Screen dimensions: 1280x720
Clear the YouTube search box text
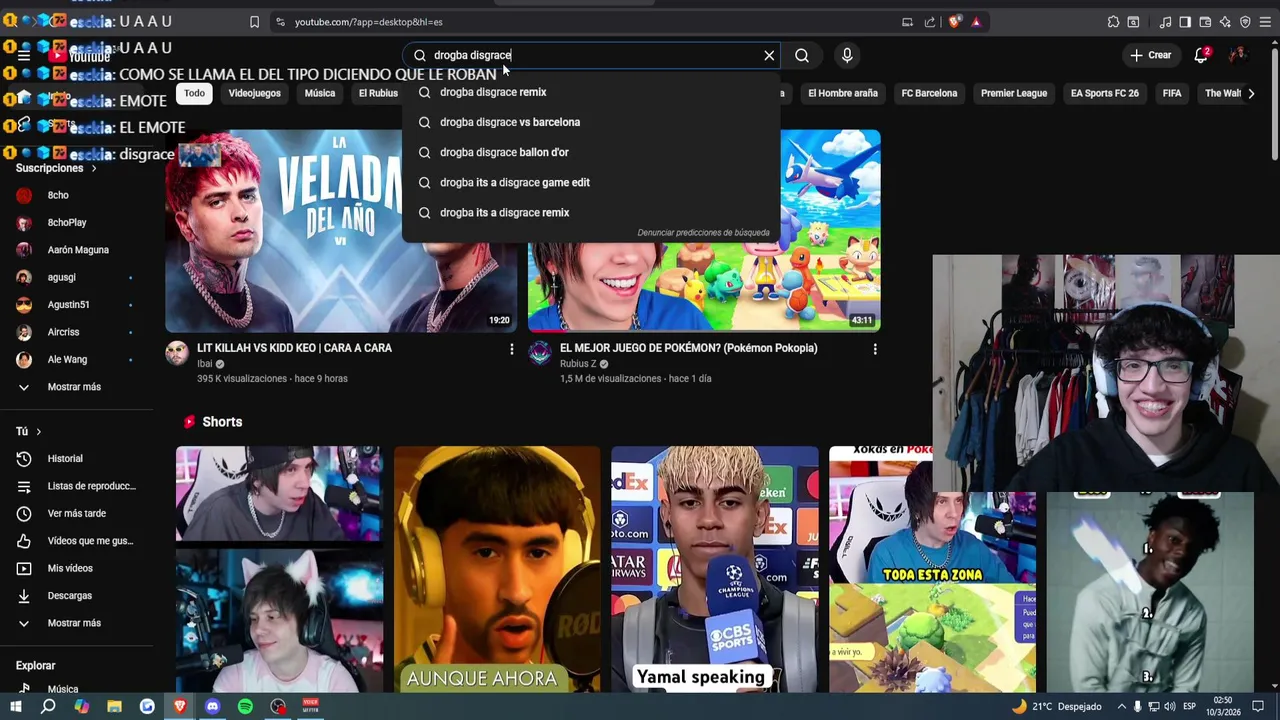(x=769, y=56)
